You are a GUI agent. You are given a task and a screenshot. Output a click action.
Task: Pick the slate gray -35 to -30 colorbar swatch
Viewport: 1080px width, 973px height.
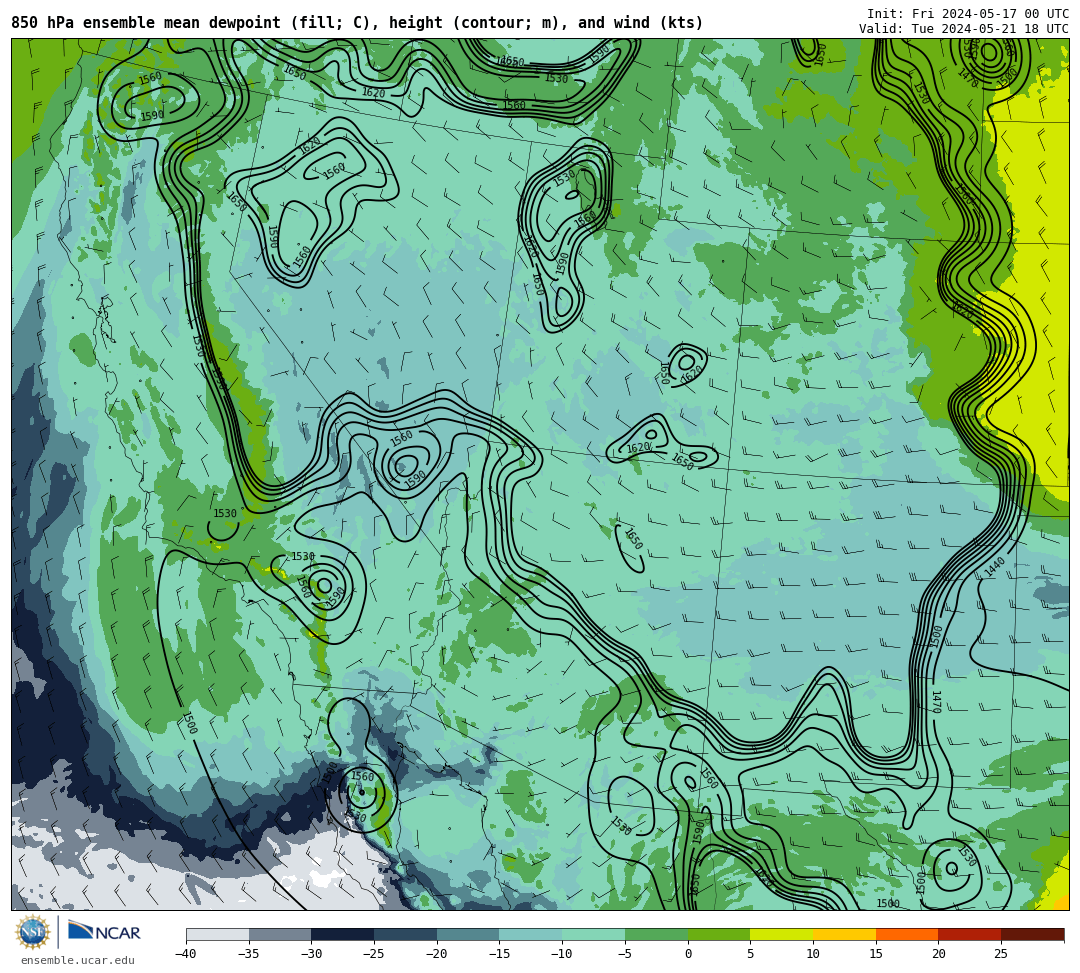click(280, 934)
